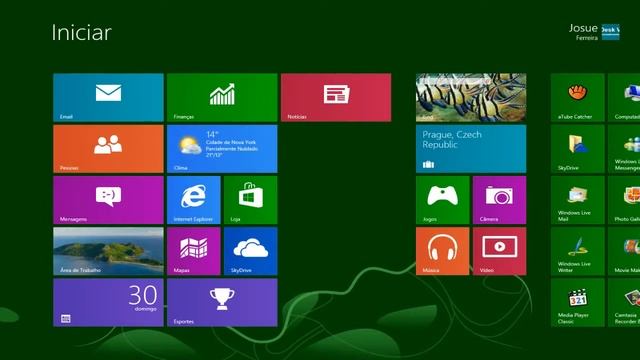Open the Clima weather tile
This screenshot has width=640, height=360.
tap(222, 149)
